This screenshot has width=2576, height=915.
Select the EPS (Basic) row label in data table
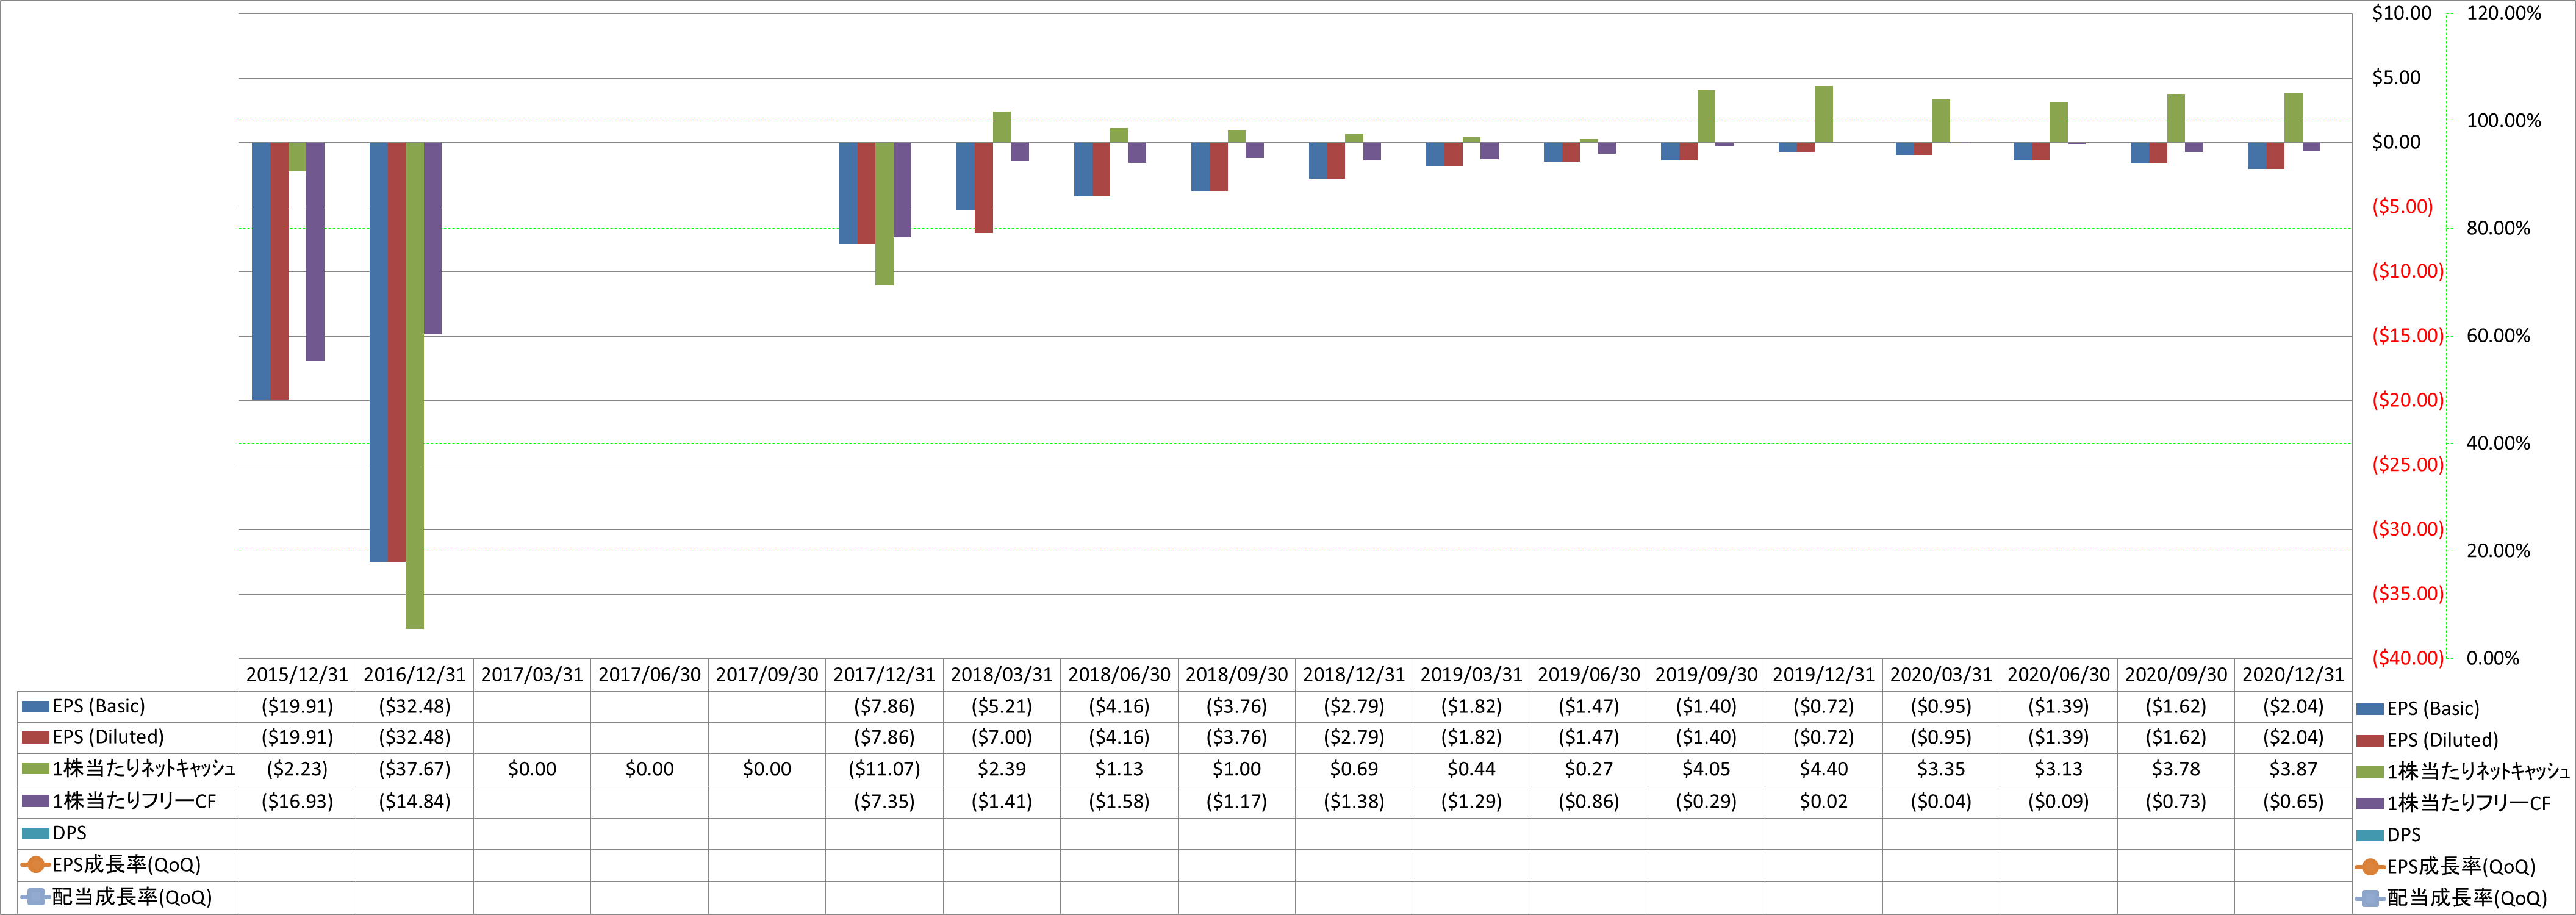99,706
